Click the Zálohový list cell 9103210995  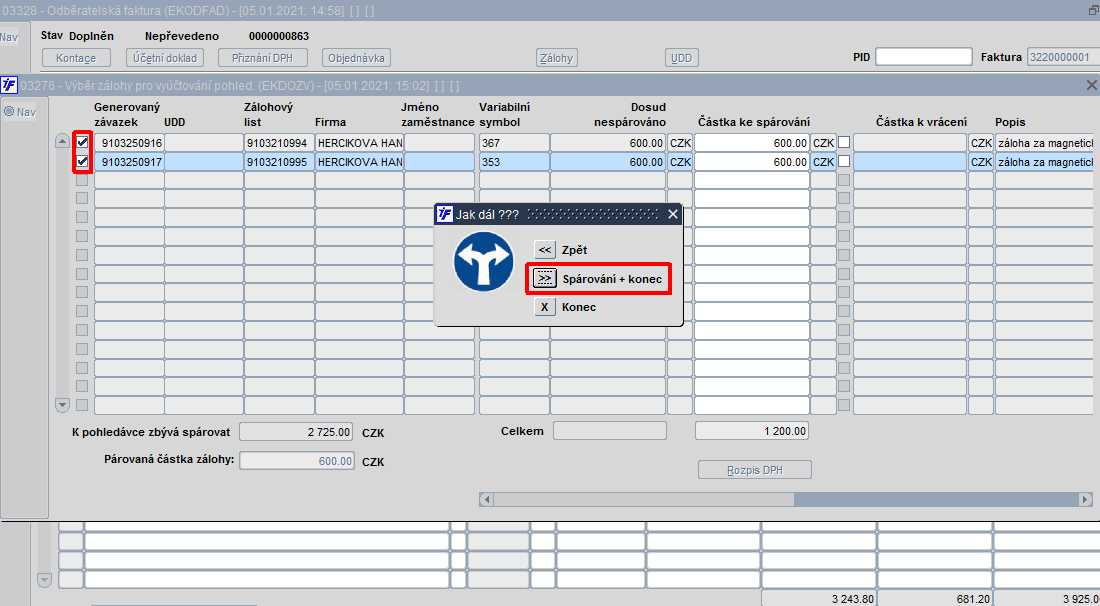coord(279,161)
